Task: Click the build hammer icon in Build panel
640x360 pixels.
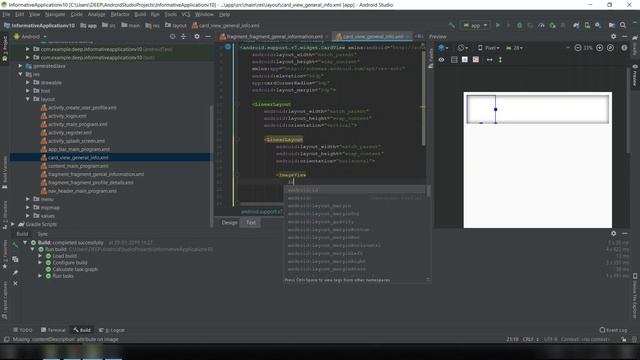Action: click(x=15, y=245)
